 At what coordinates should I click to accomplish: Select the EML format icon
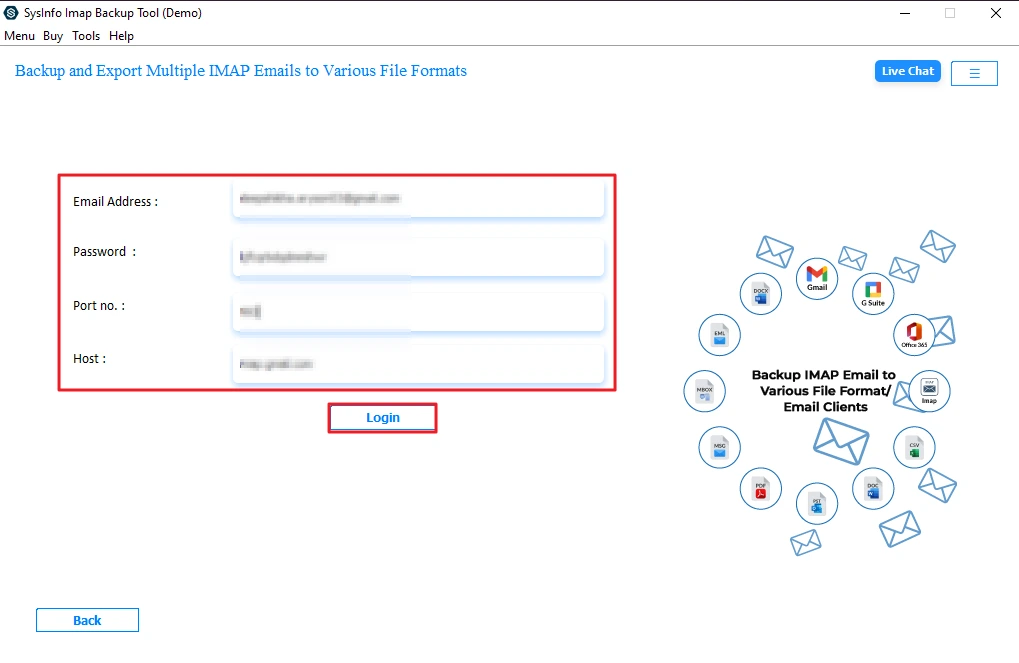click(718, 335)
